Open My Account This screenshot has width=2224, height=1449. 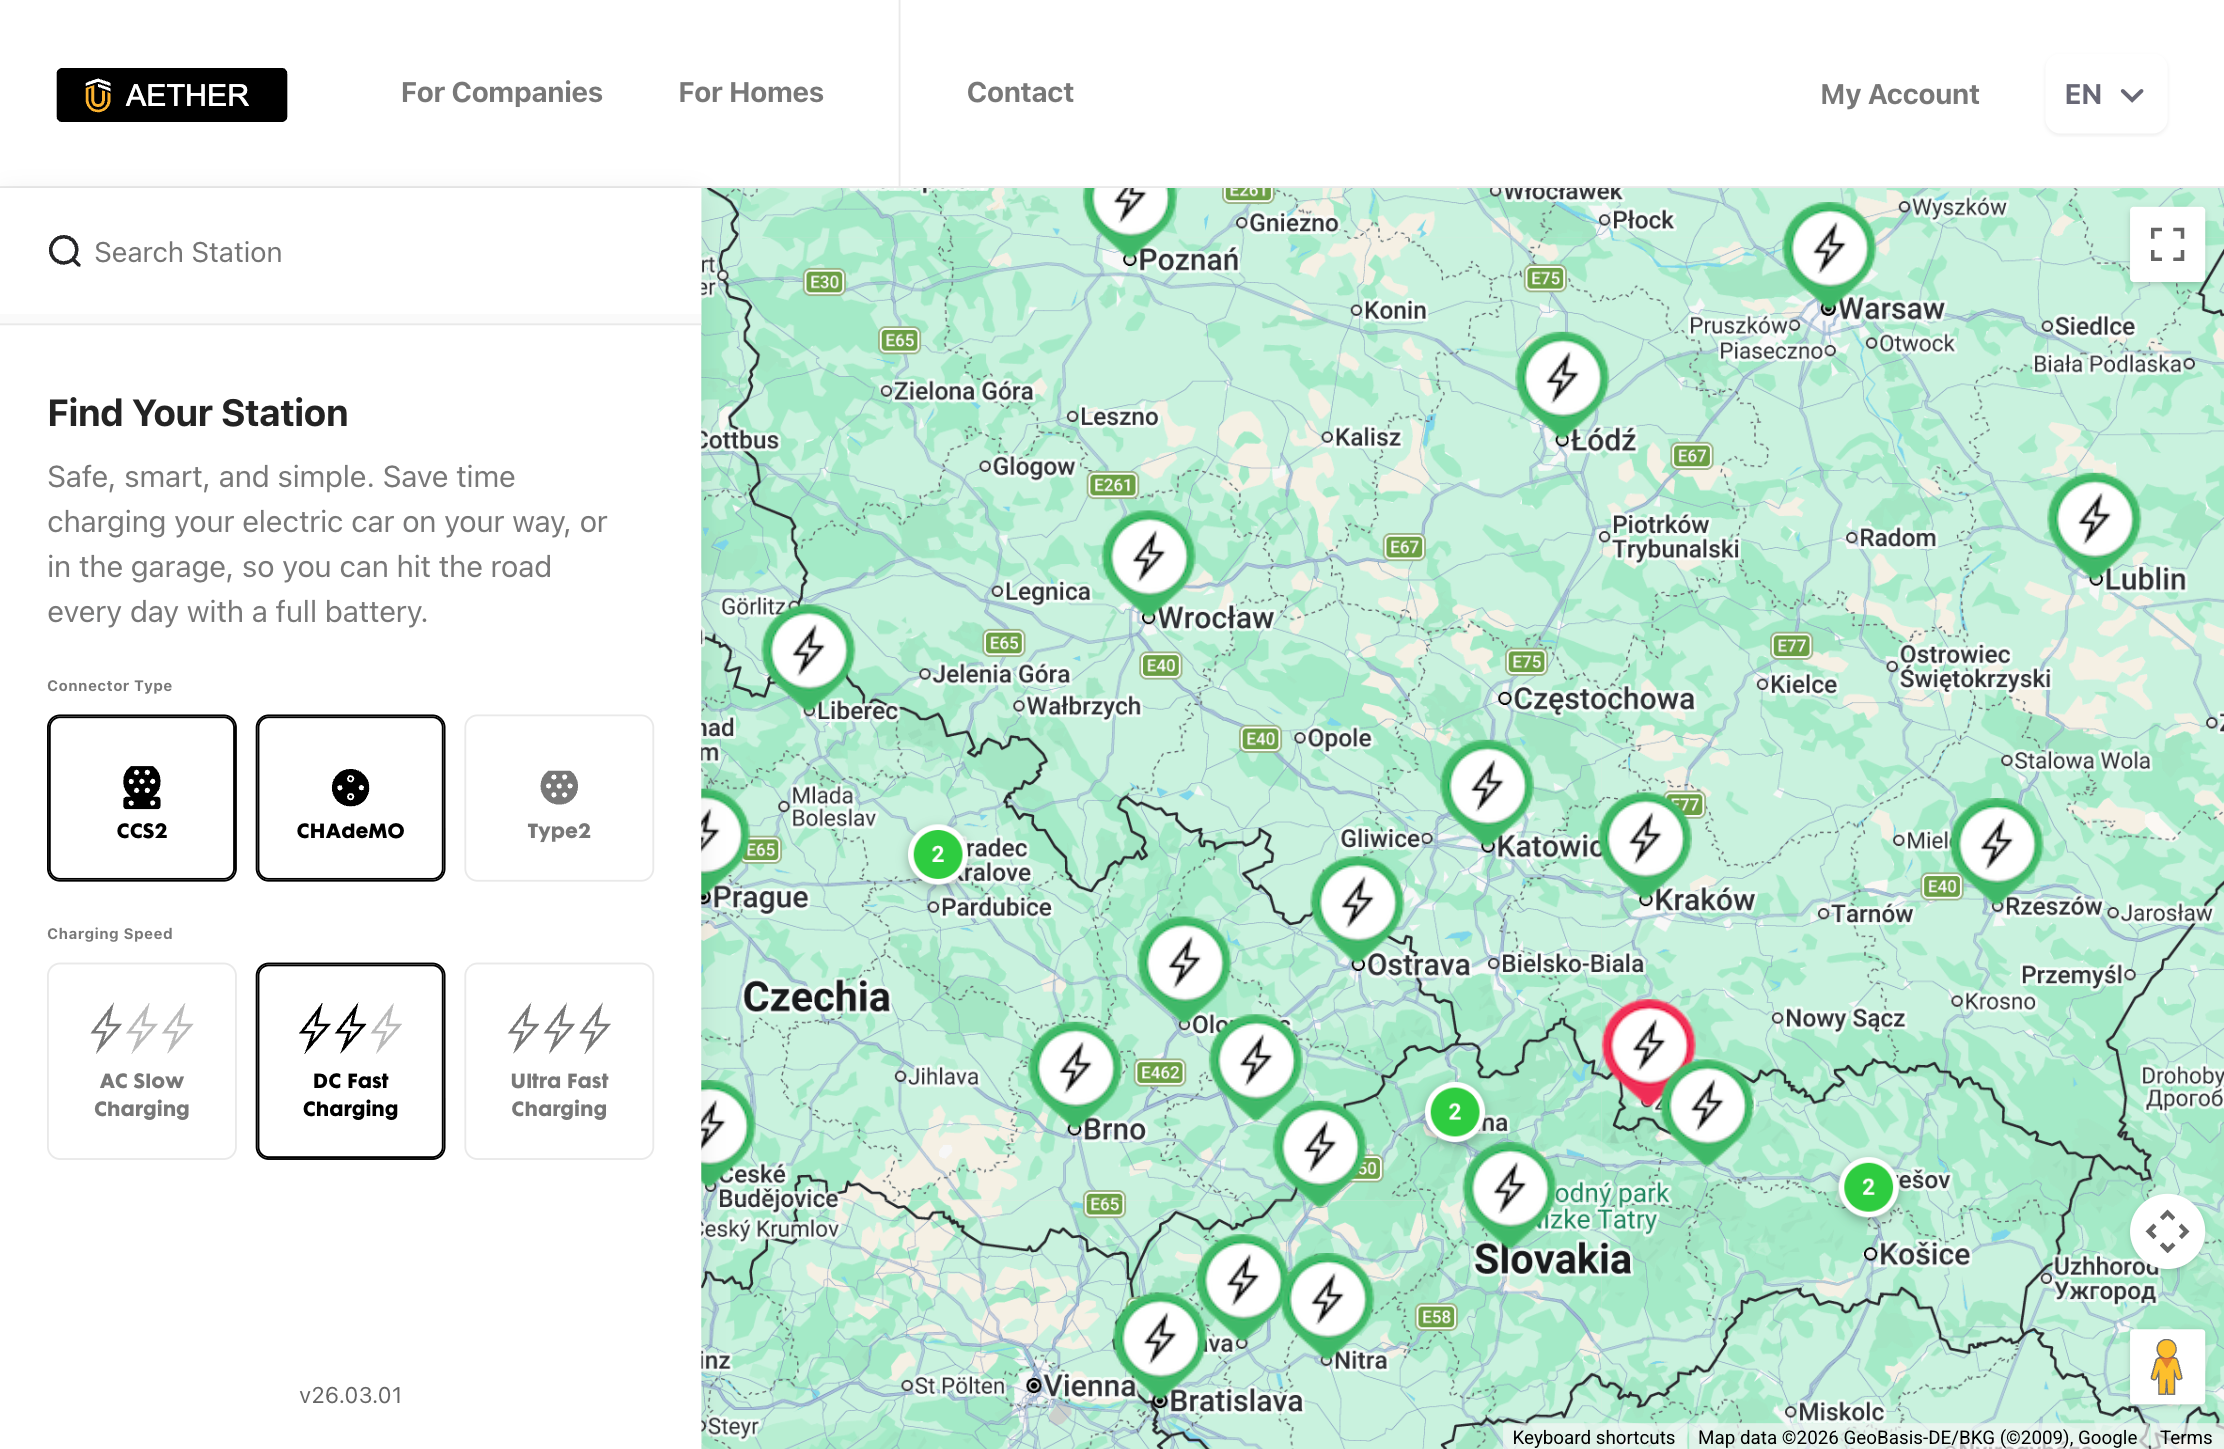click(1899, 93)
